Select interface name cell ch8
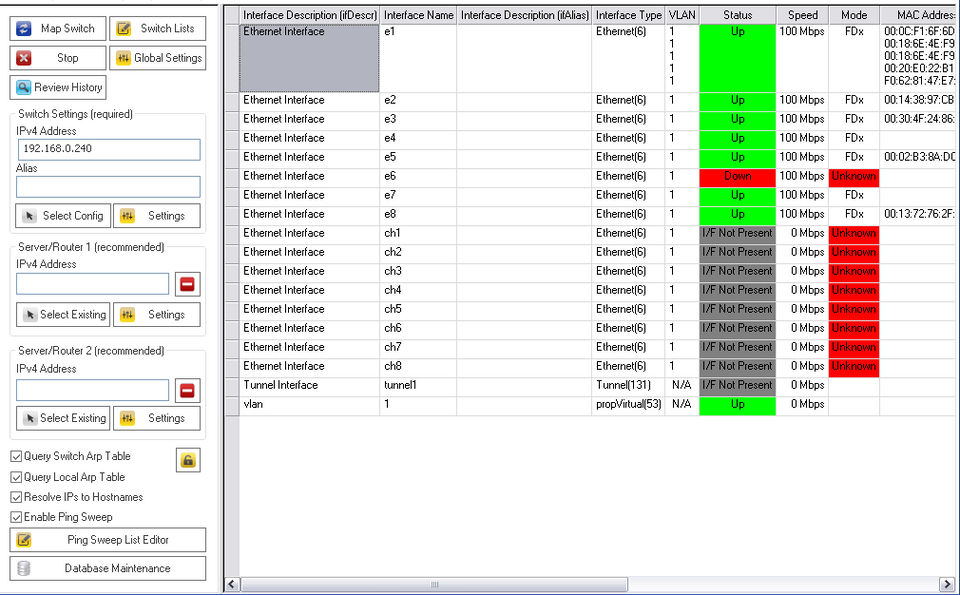 [x=418, y=366]
